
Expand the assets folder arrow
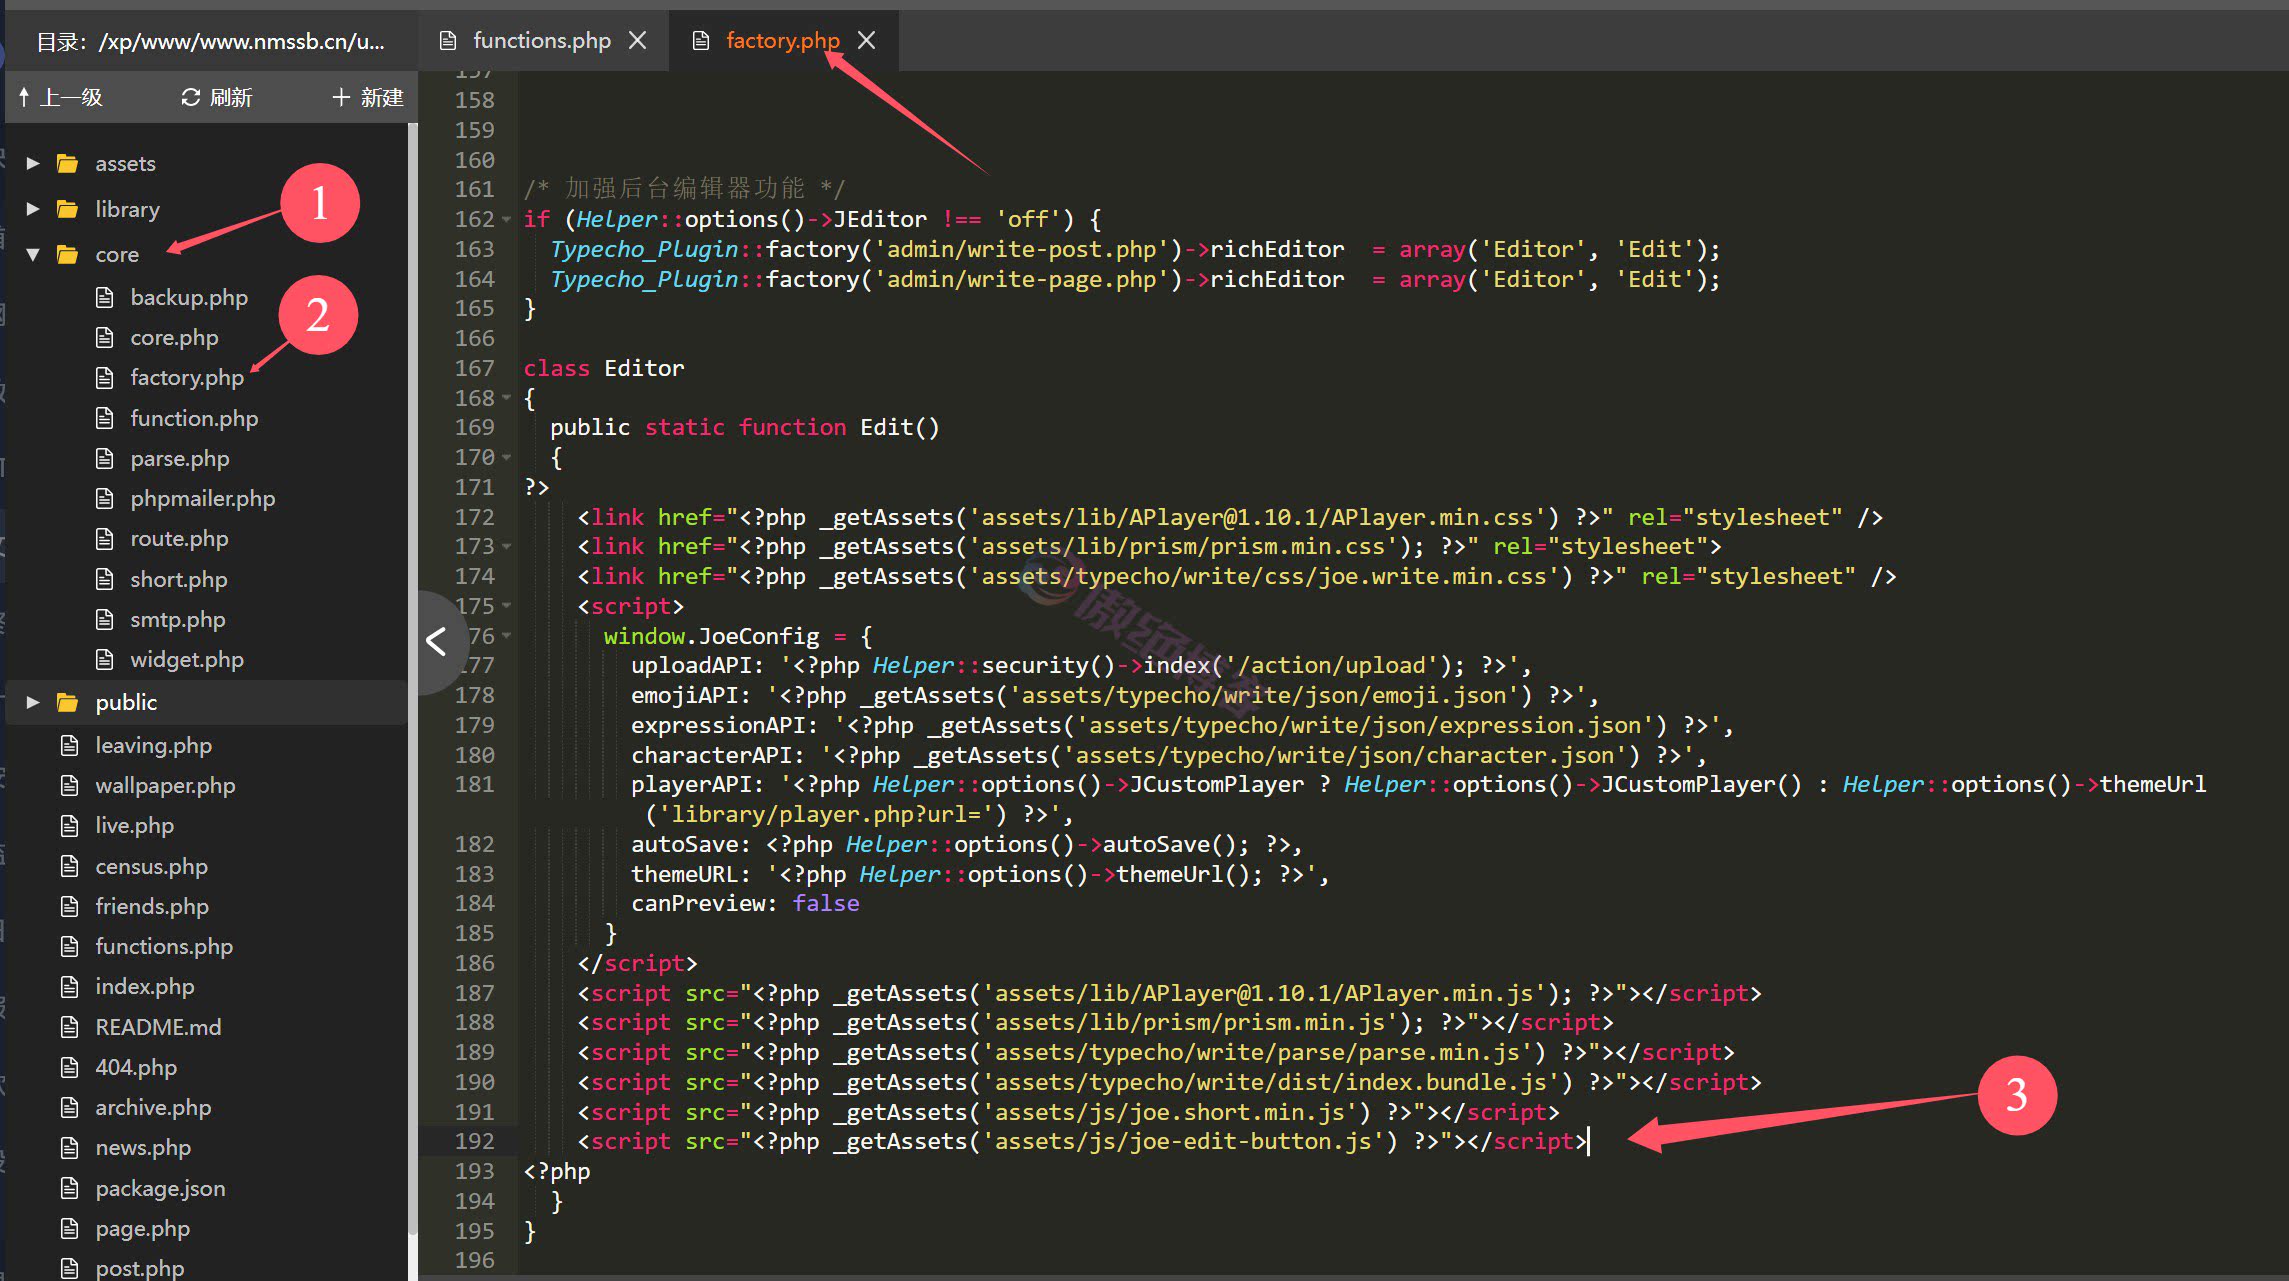click(33, 163)
